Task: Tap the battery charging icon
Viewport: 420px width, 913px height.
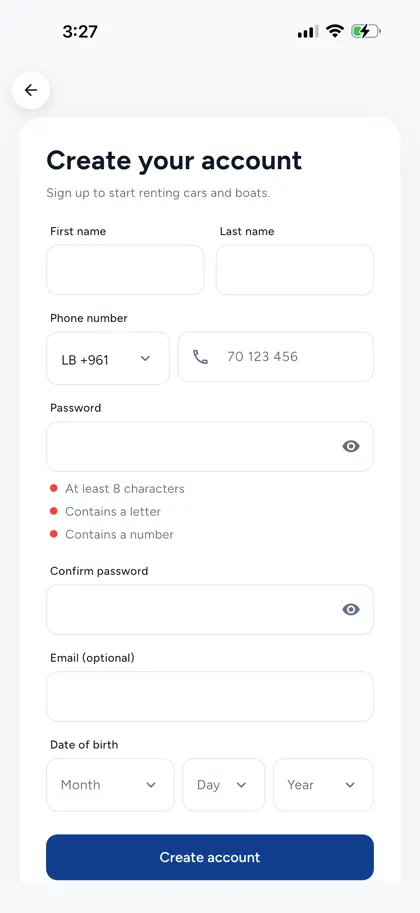Action: coord(365,31)
